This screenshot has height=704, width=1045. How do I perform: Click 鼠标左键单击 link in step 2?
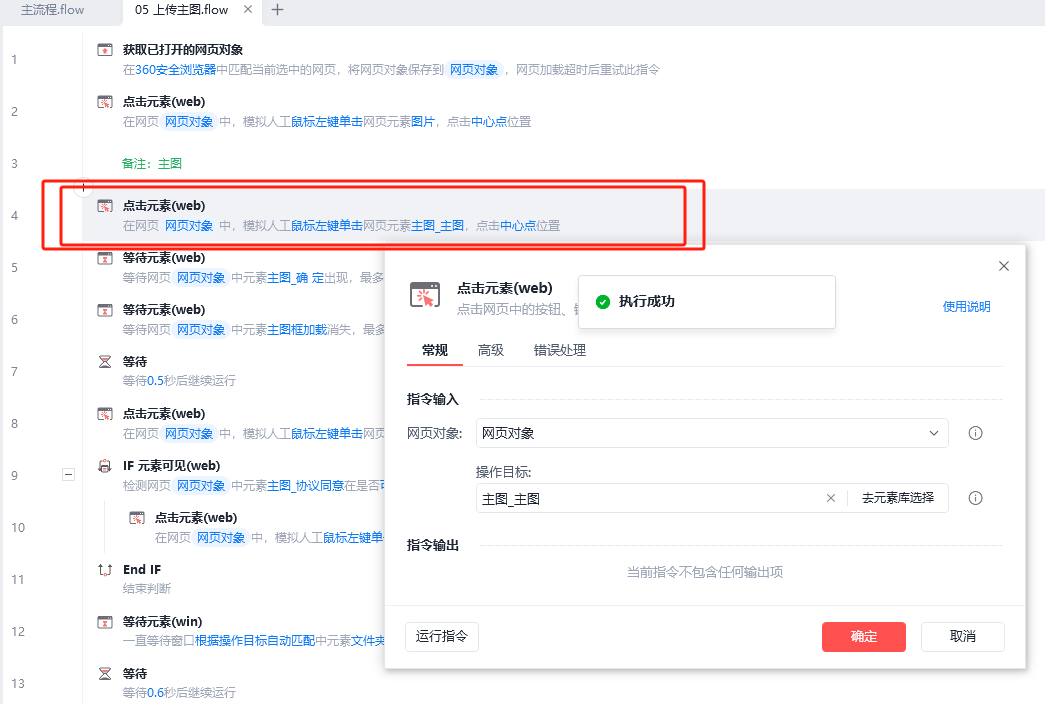coord(327,121)
